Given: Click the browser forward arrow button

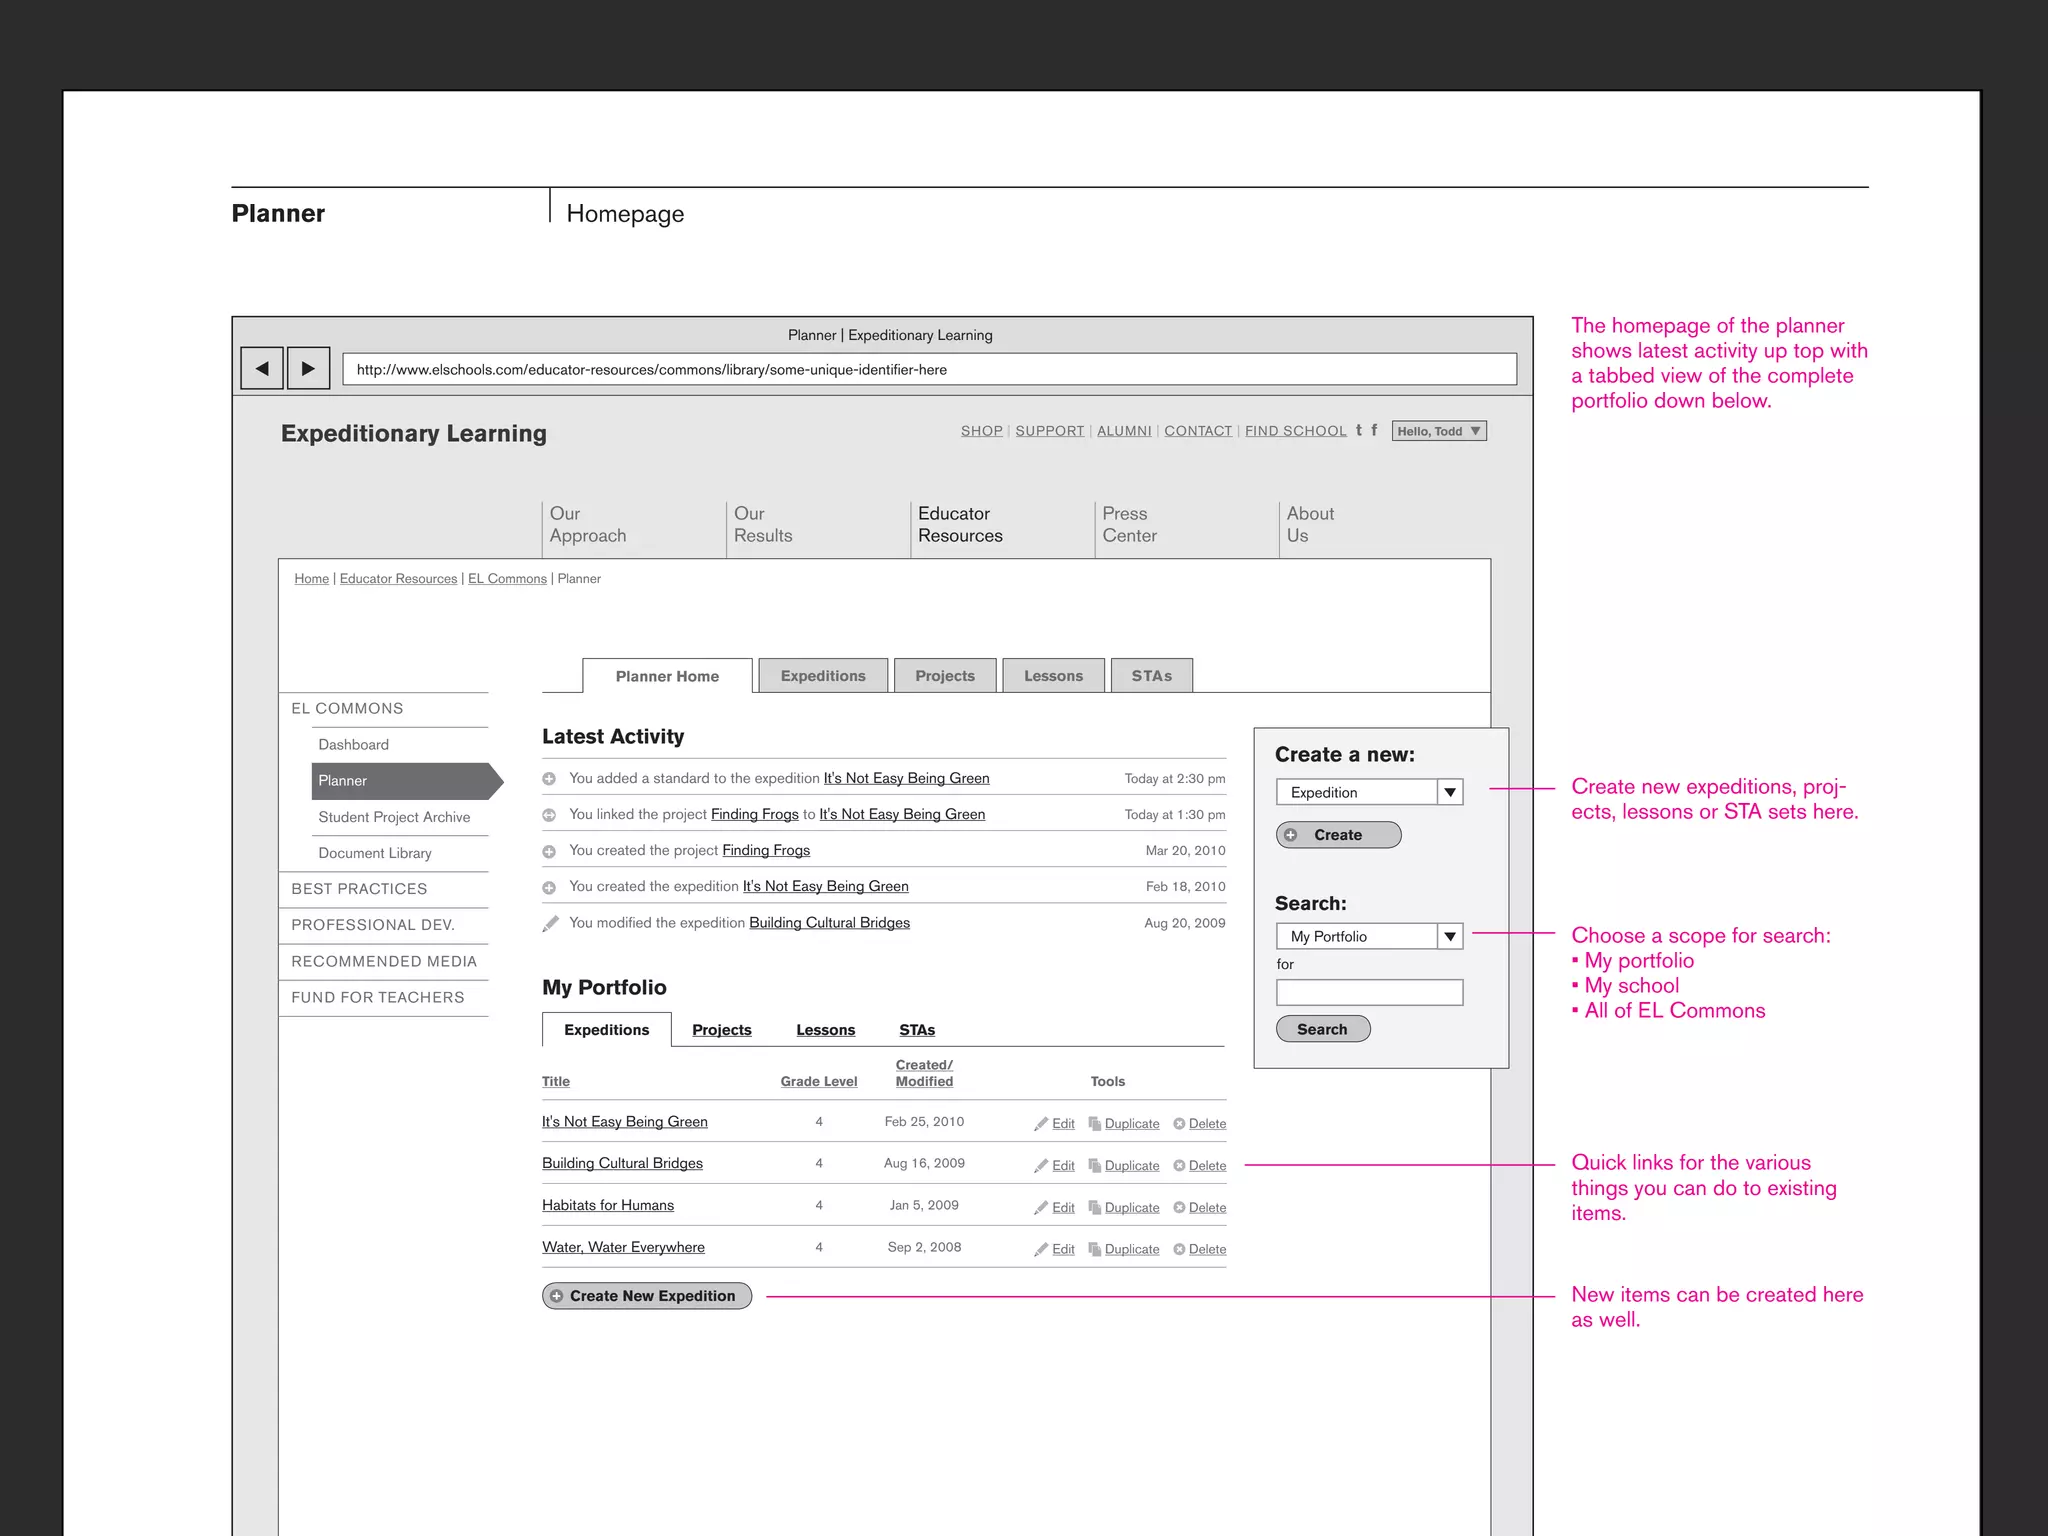Looking at the screenshot, I should (309, 369).
